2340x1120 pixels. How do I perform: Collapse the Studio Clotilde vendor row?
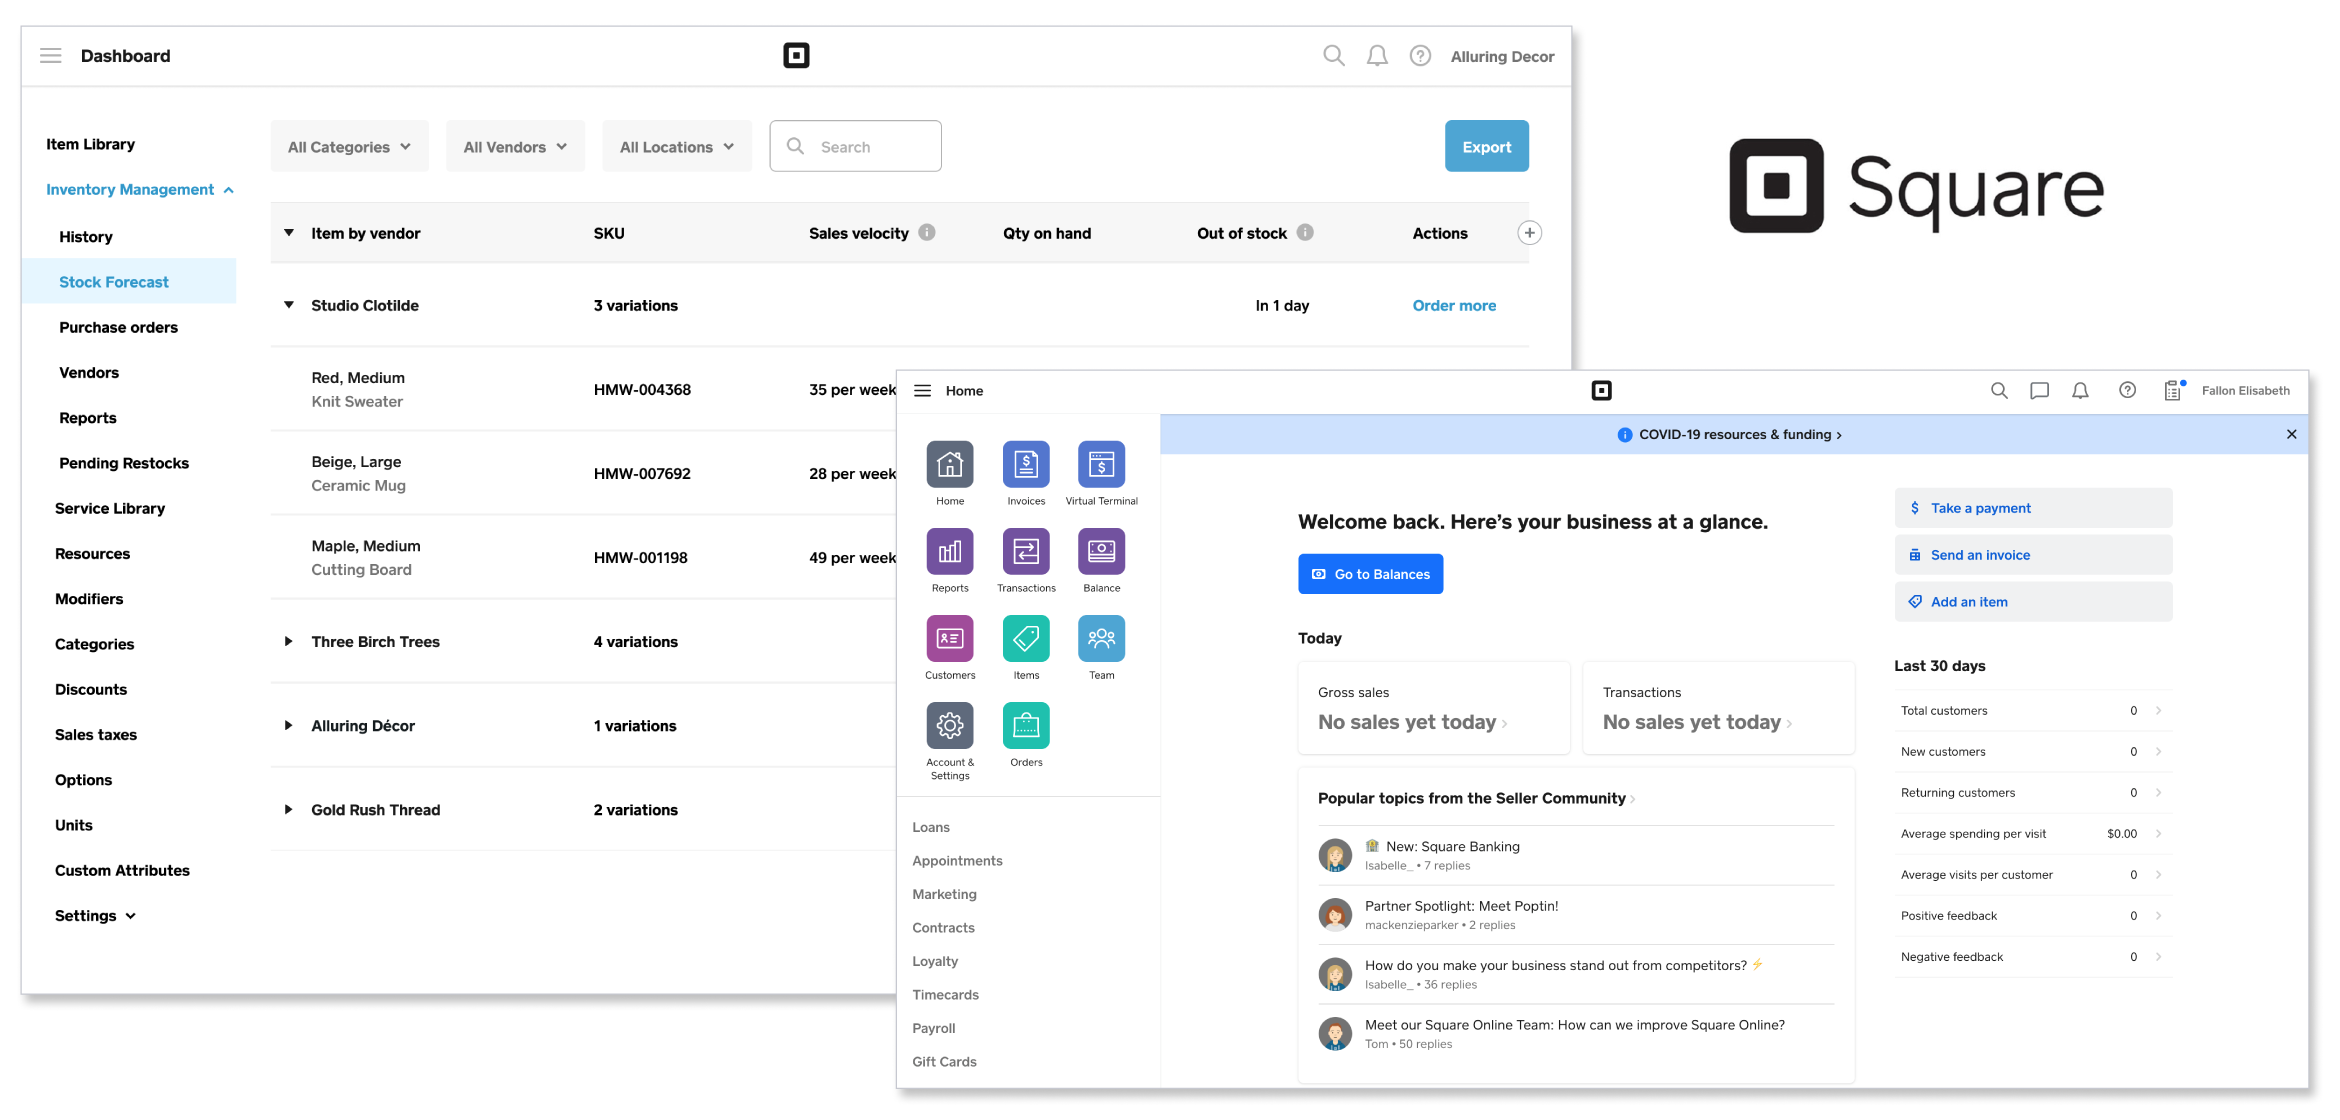[x=289, y=305]
